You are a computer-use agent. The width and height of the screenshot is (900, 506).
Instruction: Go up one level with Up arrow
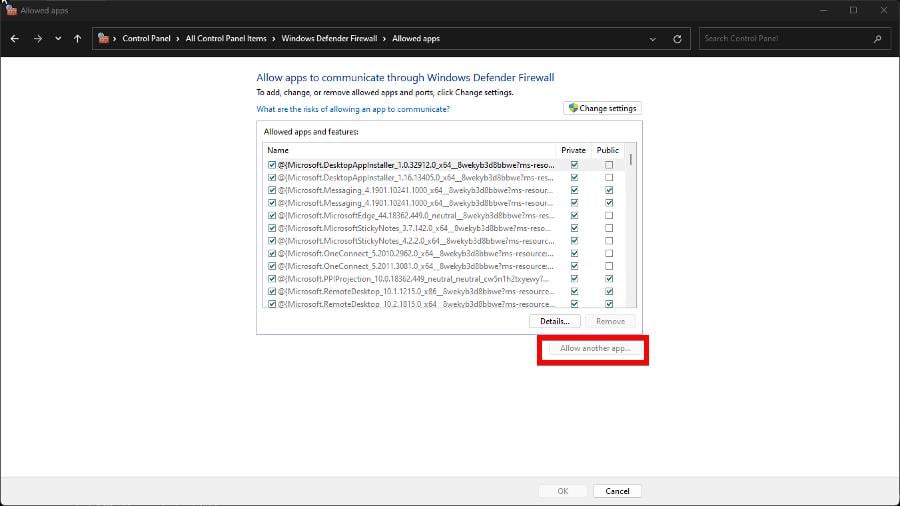(x=77, y=38)
